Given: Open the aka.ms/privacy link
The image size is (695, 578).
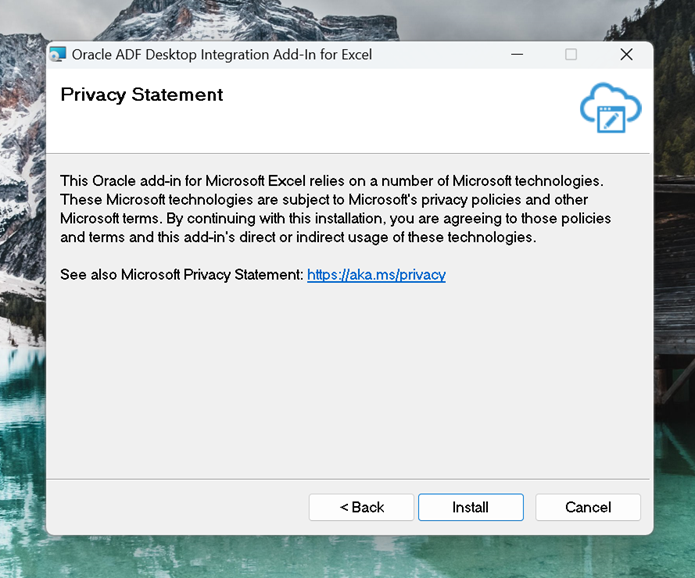Looking at the screenshot, I should click(x=376, y=274).
